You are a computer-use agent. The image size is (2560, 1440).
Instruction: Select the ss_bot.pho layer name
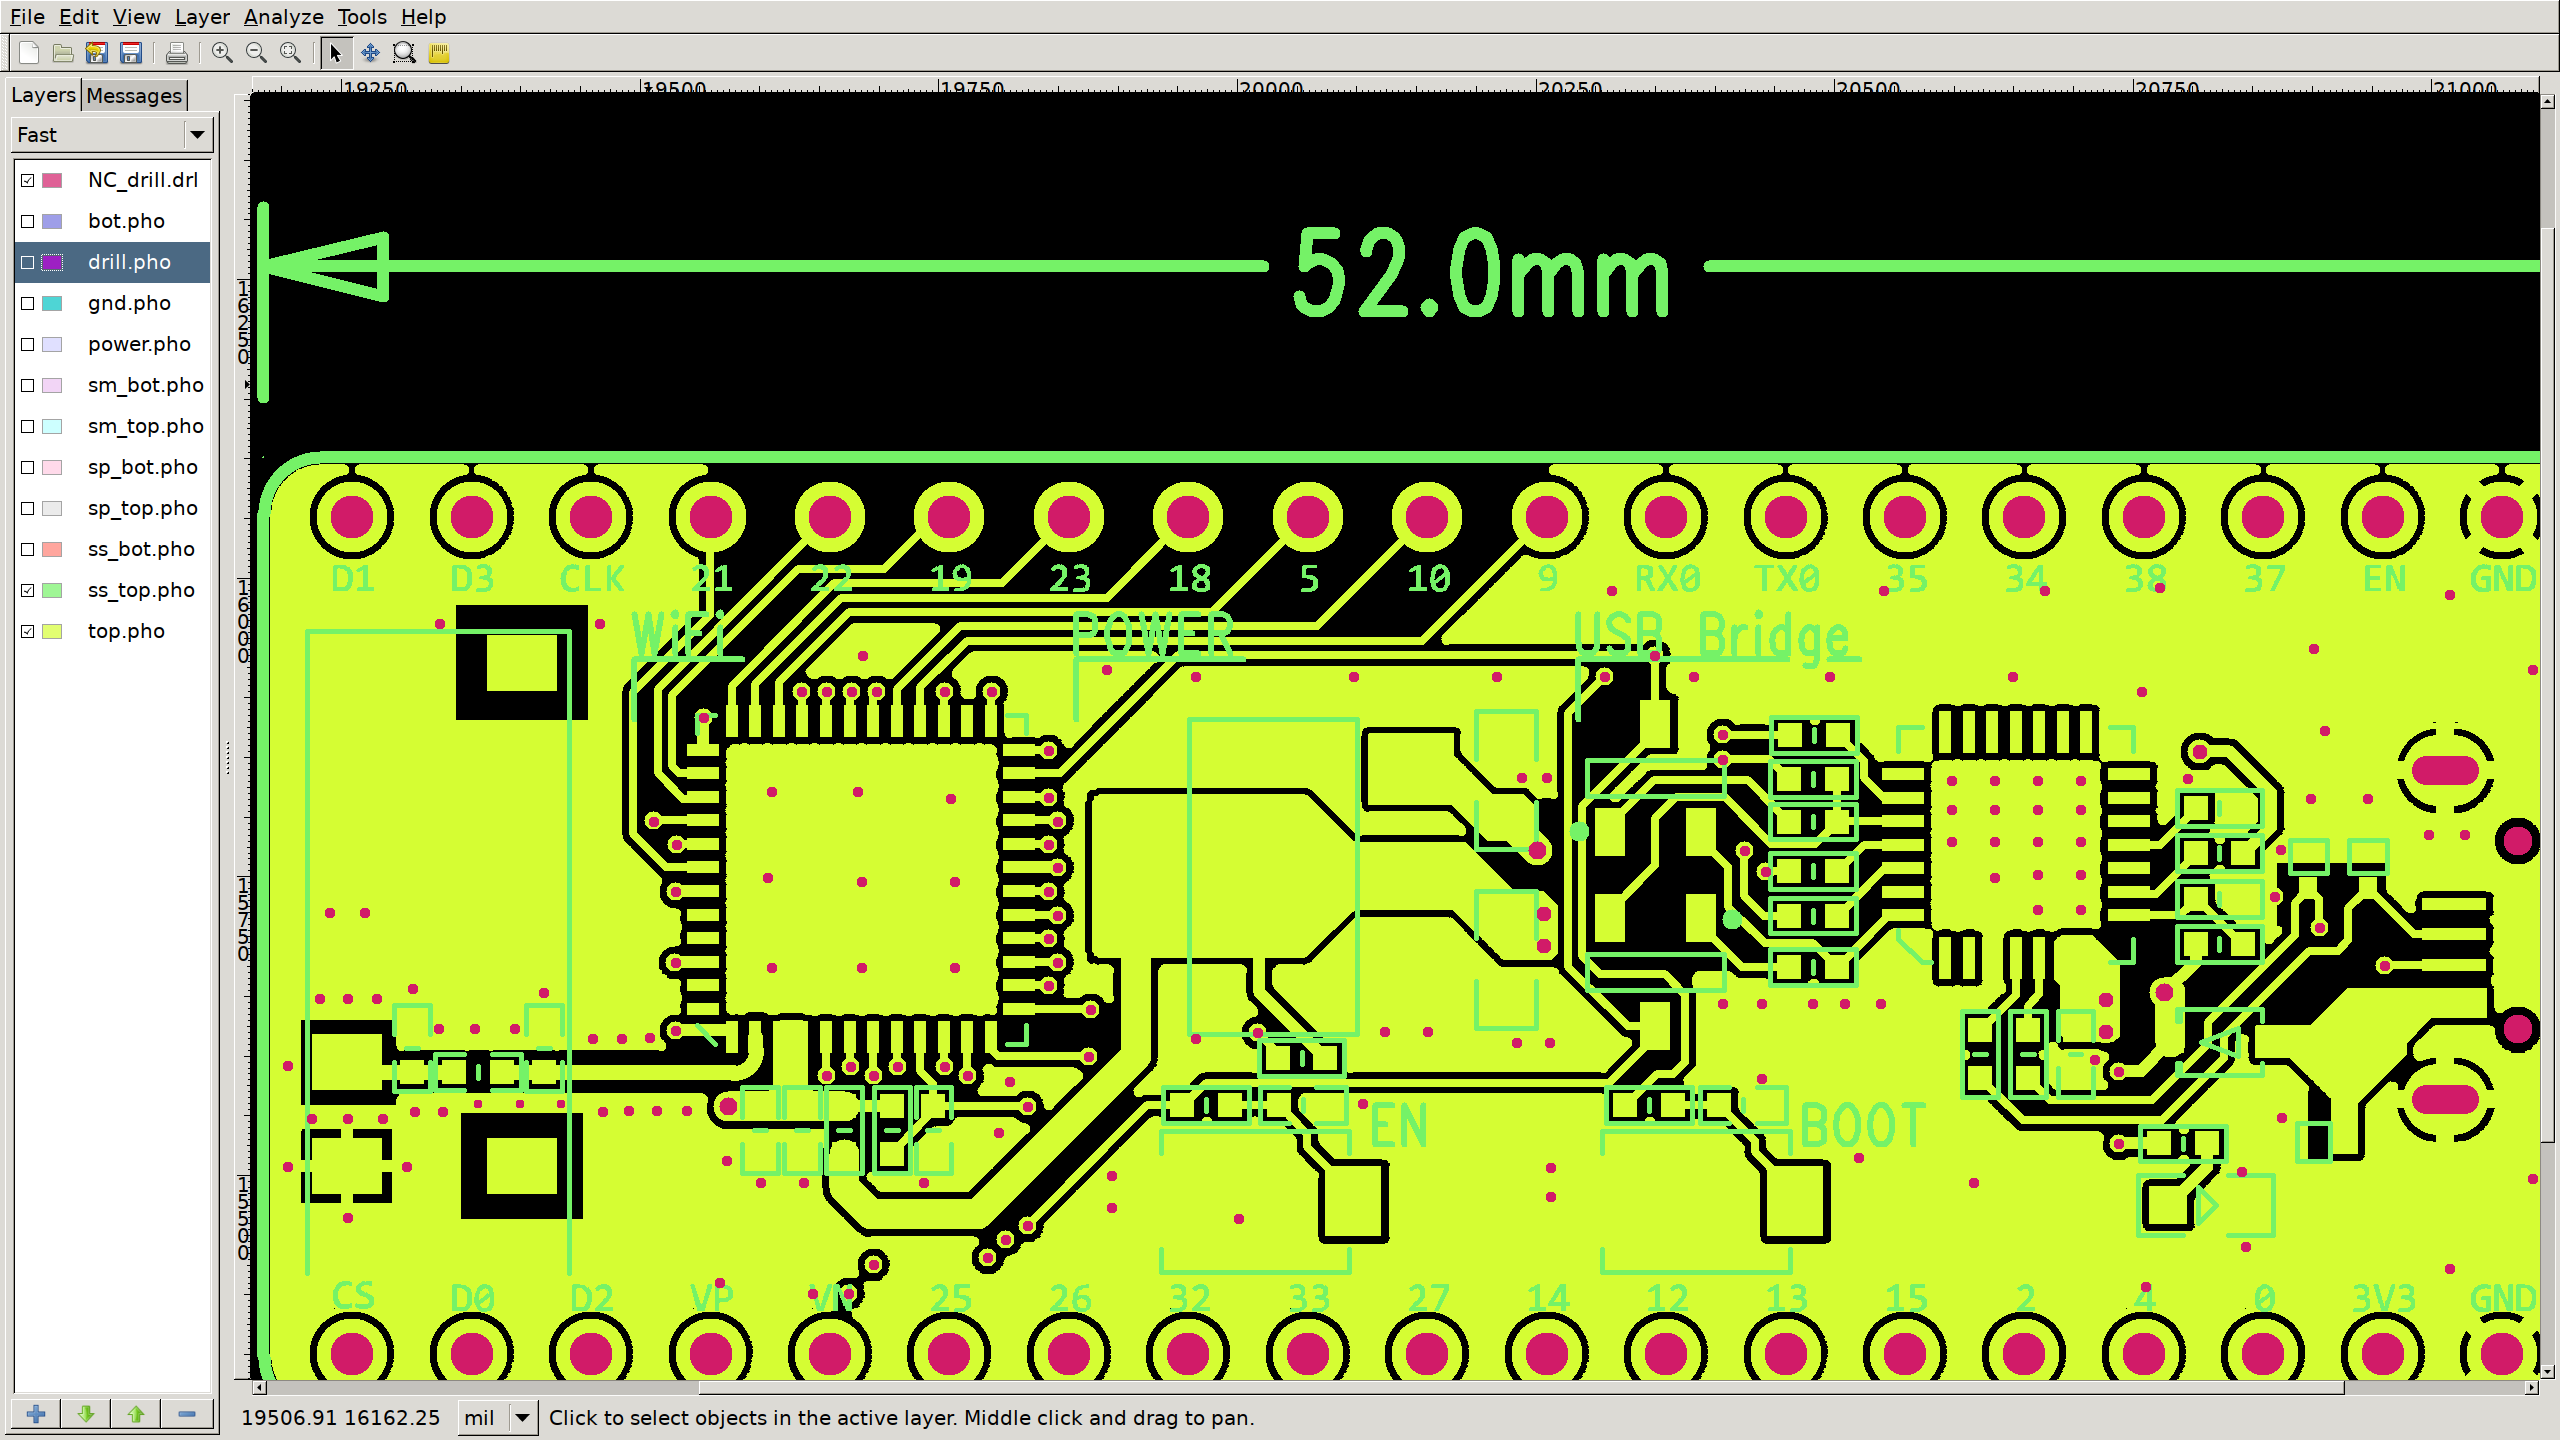tap(141, 549)
